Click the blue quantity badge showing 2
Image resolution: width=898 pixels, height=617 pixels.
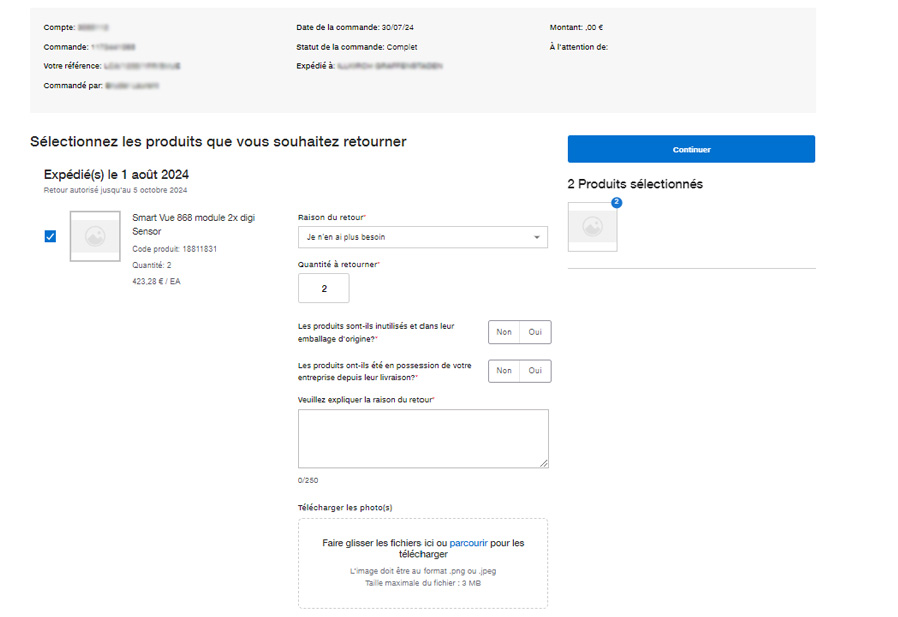point(616,202)
